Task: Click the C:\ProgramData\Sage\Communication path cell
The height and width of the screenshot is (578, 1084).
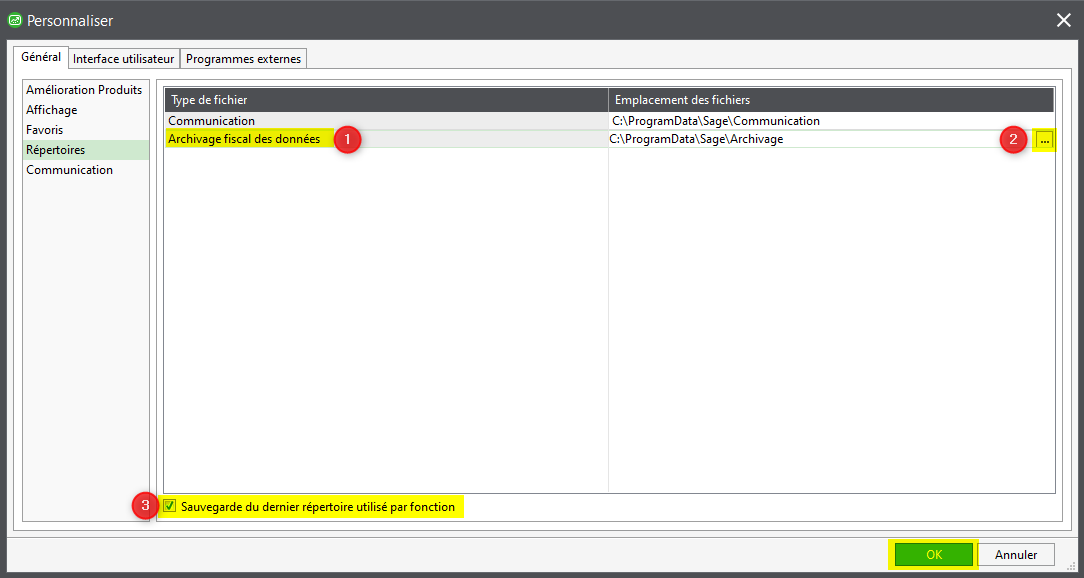Action: [x=716, y=121]
